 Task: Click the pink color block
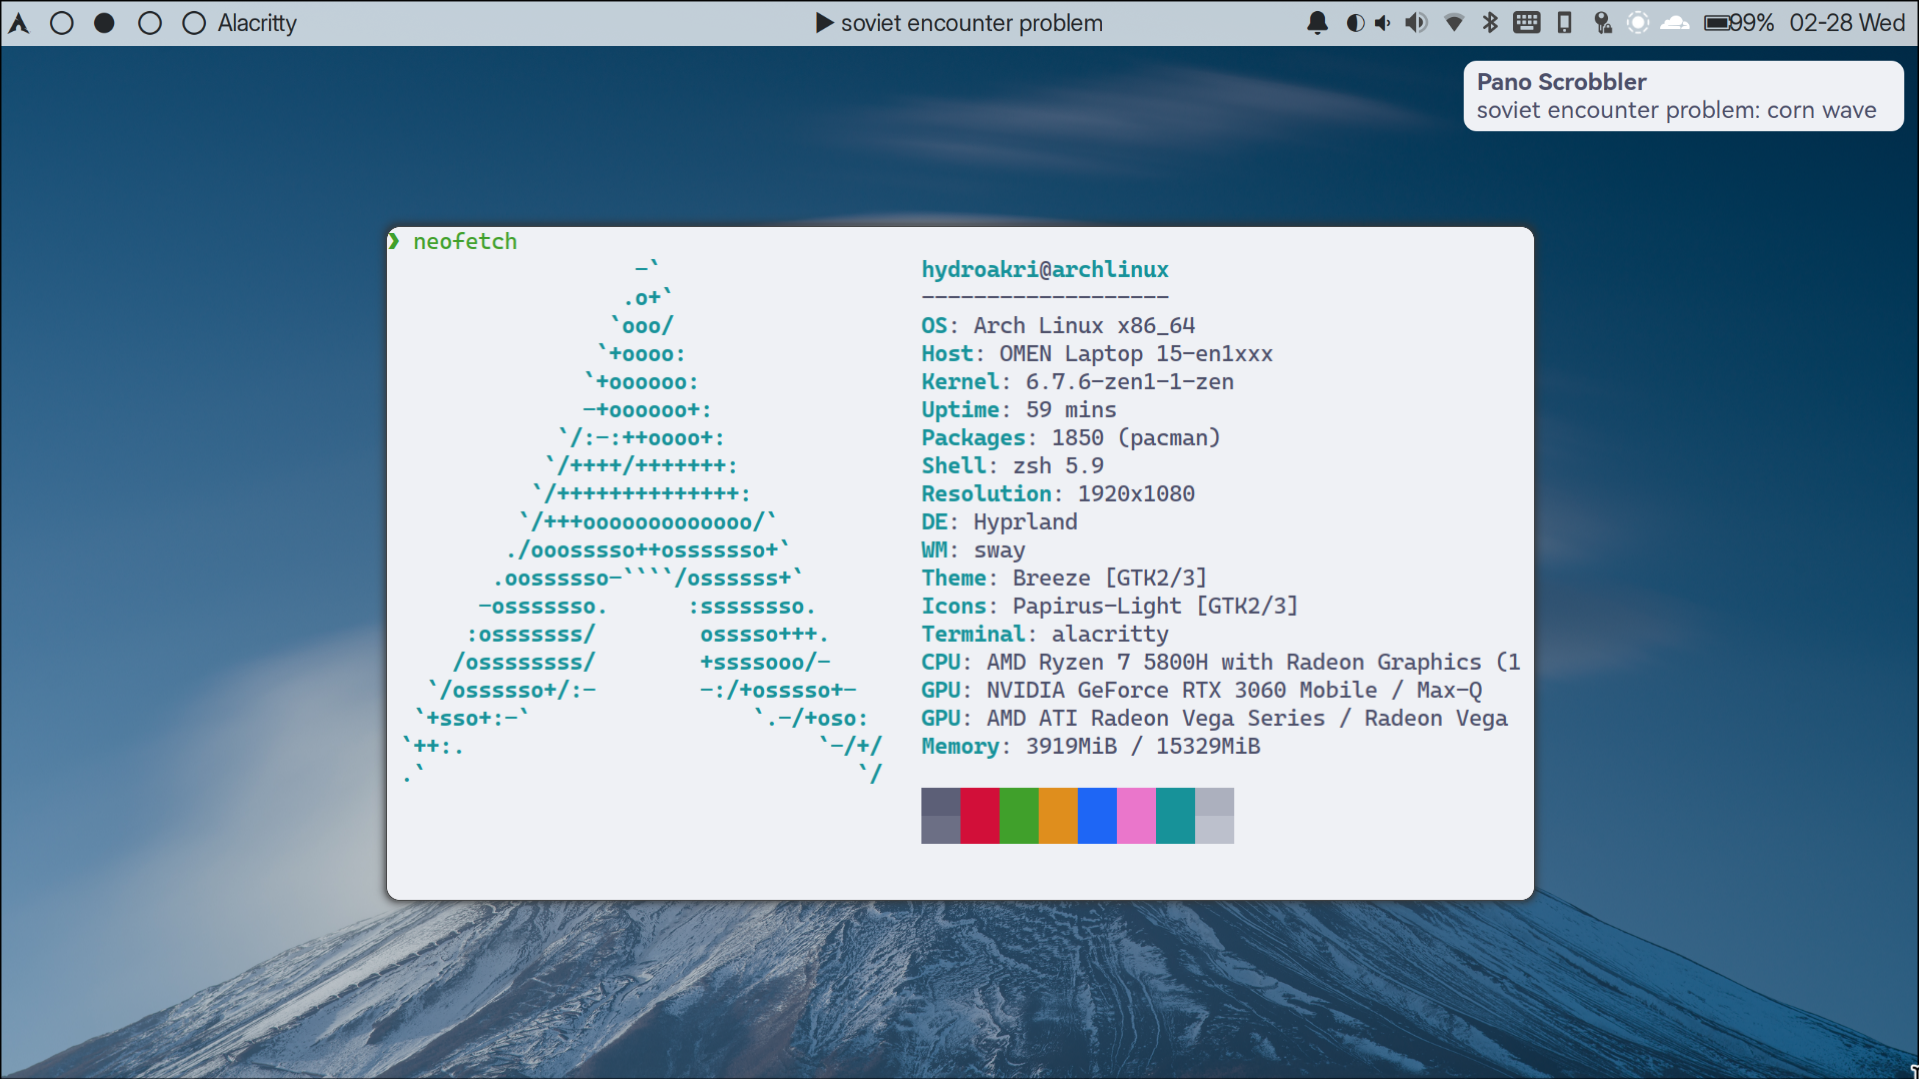[1136, 815]
